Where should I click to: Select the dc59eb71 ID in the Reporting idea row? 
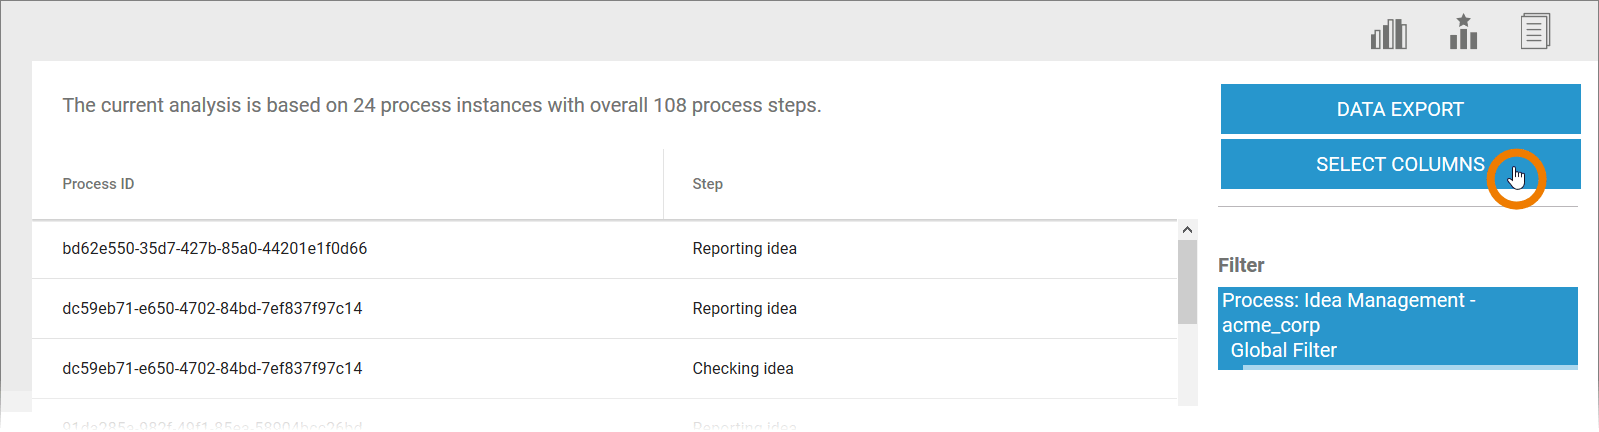coord(212,309)
